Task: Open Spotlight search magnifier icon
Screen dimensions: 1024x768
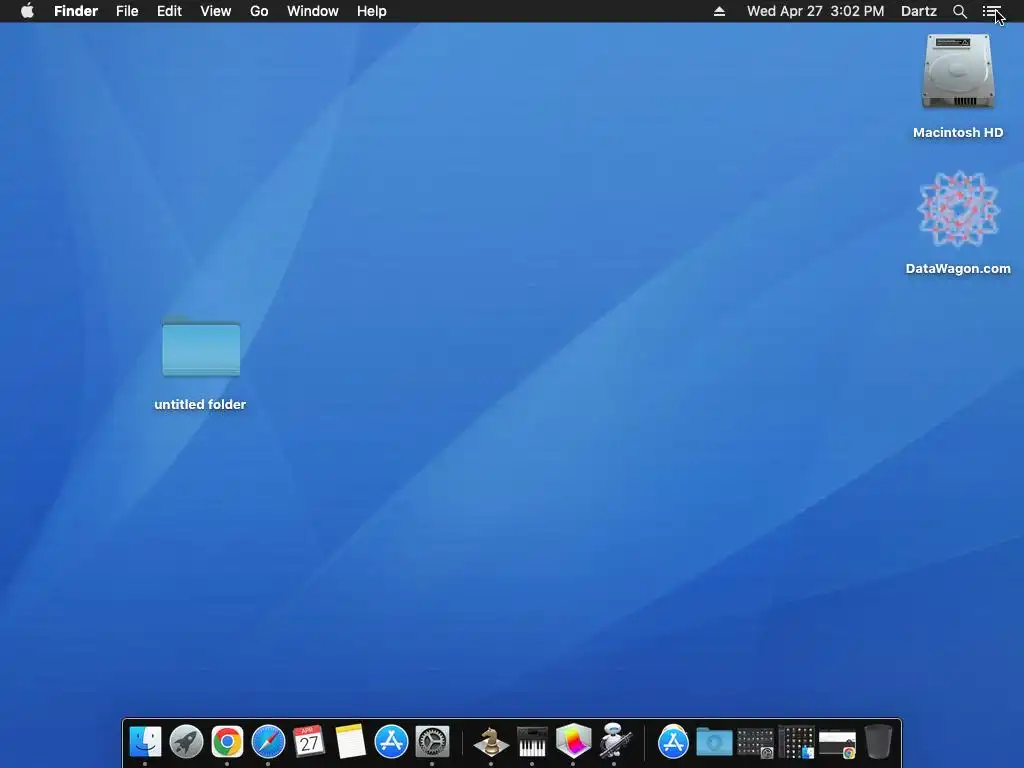Action: click(959, 11)
